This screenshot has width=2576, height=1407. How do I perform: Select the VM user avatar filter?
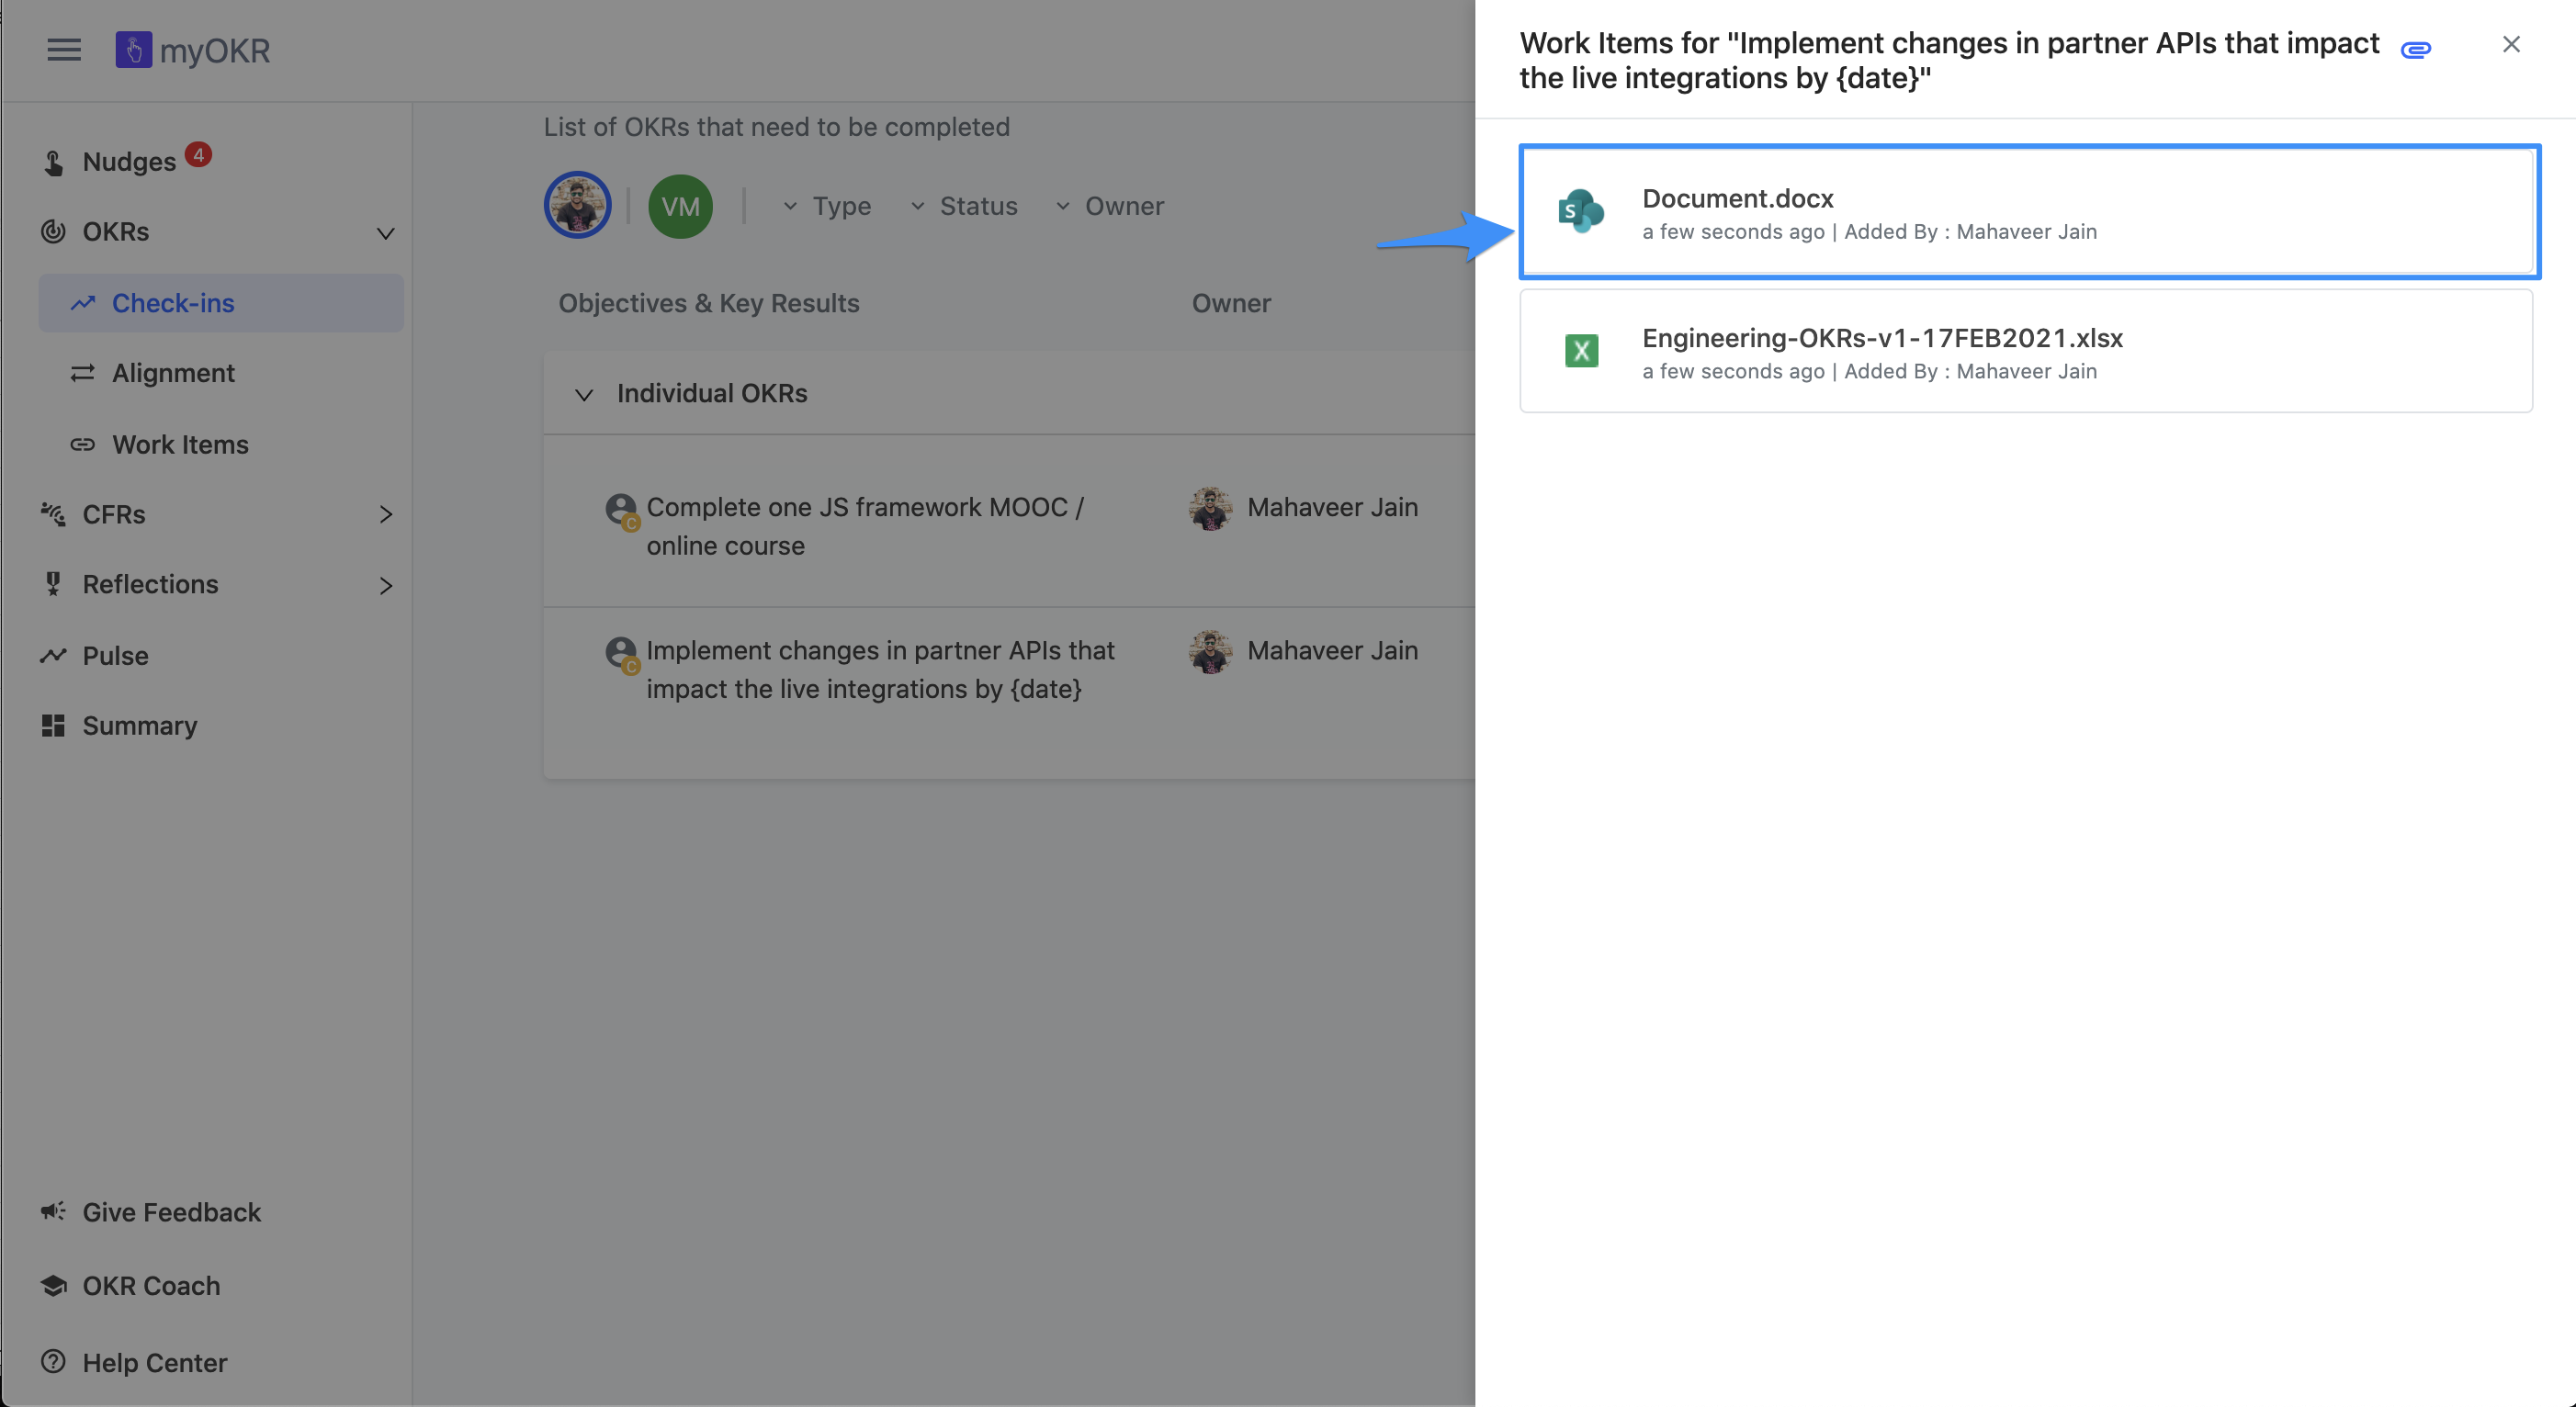[680, 206]
